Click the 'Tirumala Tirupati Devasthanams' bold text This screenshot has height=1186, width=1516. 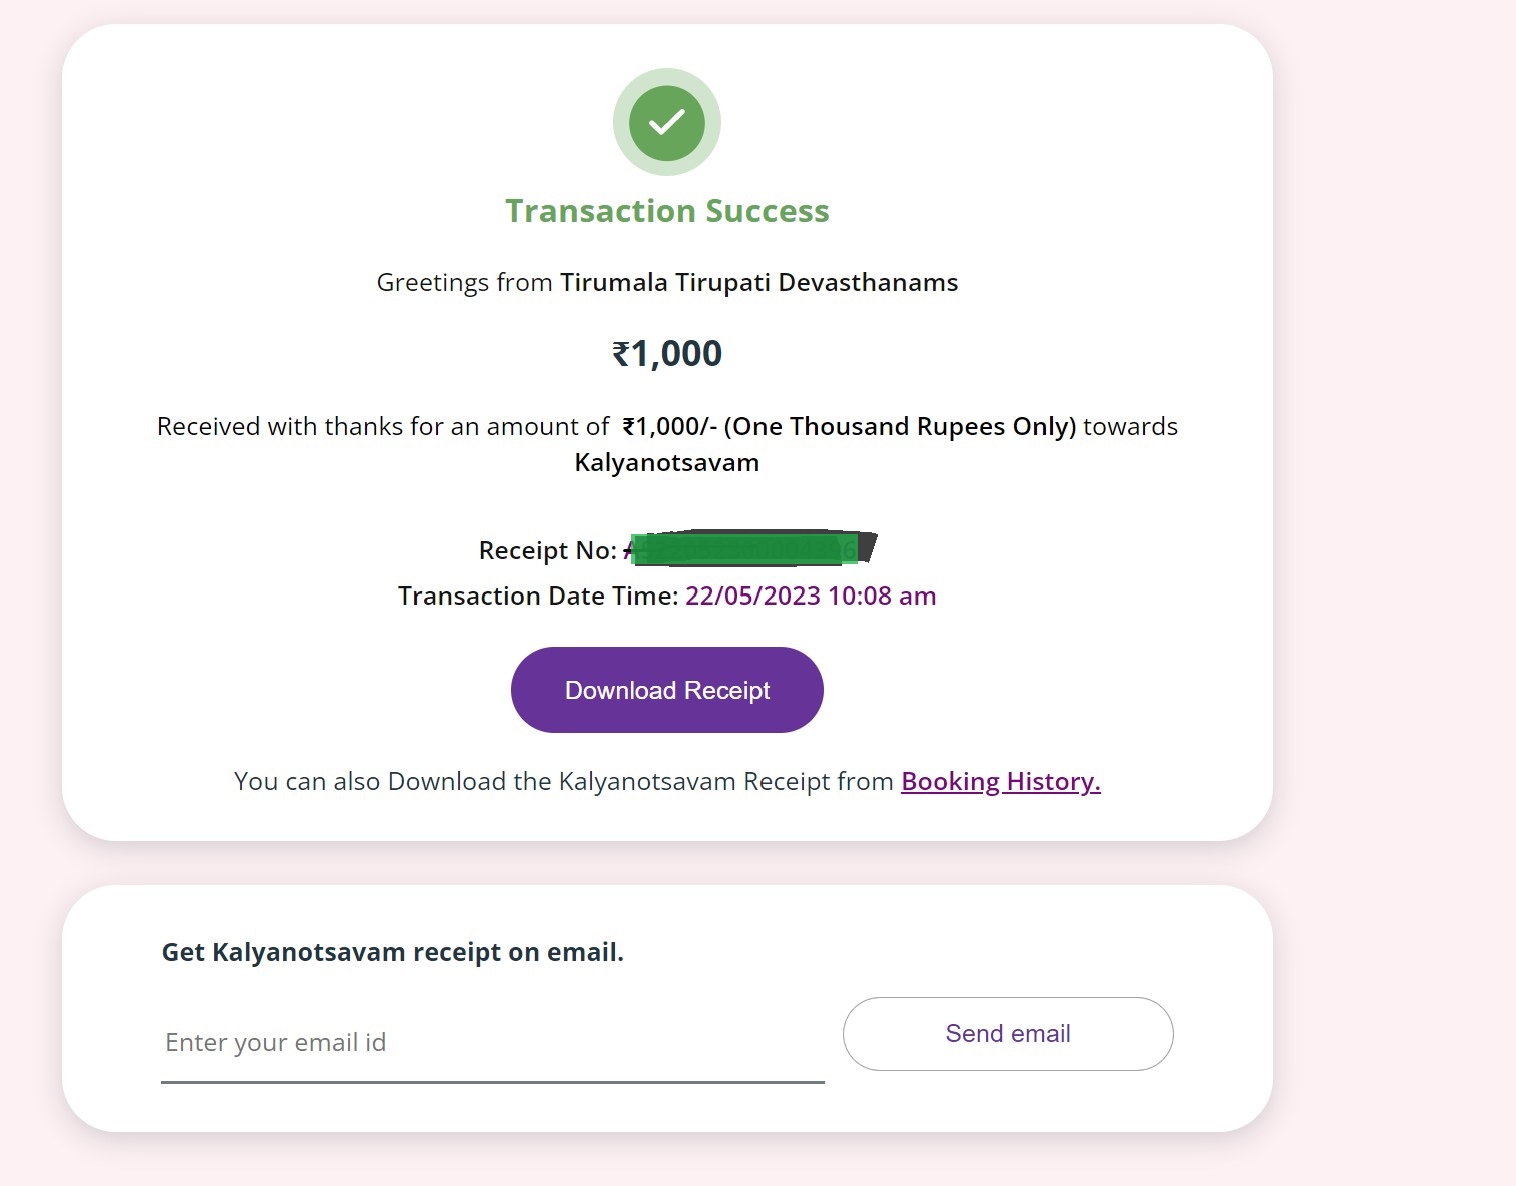[759, 283]
